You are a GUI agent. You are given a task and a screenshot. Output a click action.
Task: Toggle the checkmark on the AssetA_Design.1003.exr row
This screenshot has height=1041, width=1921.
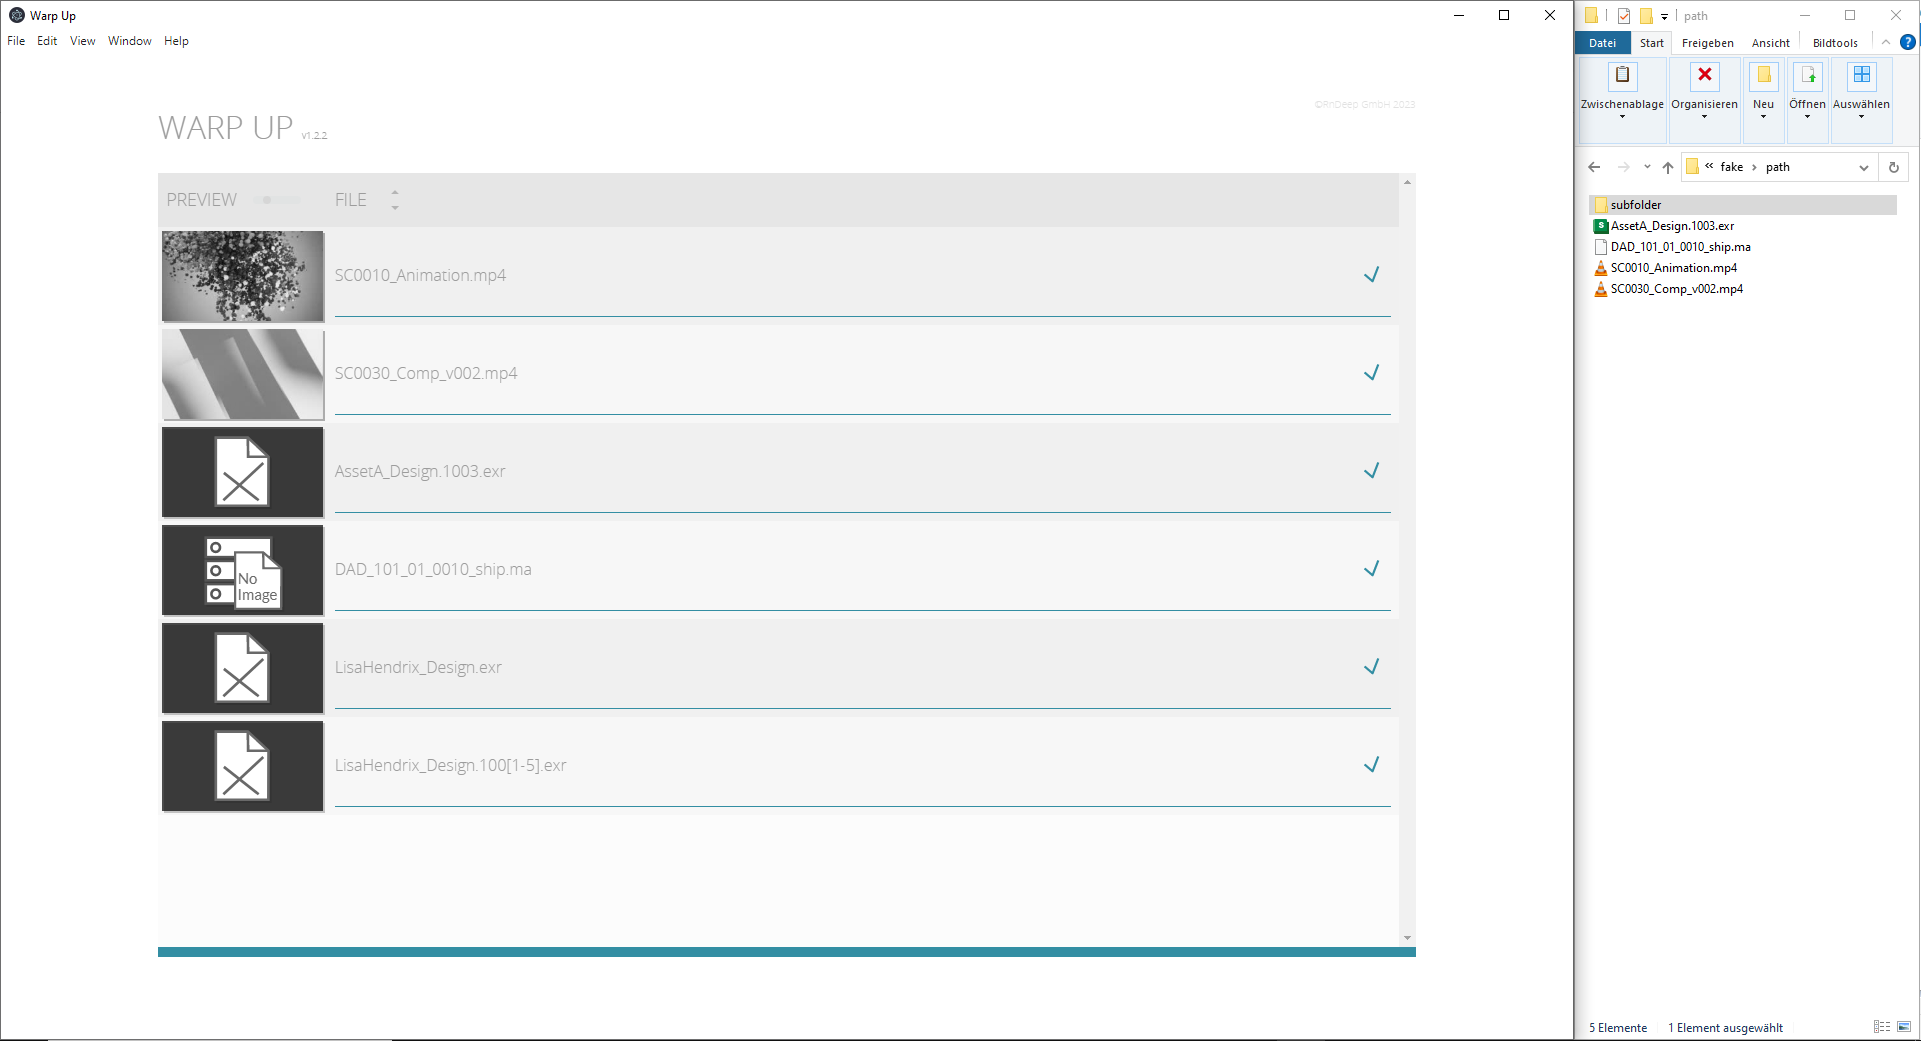[x=1371, y=471]
